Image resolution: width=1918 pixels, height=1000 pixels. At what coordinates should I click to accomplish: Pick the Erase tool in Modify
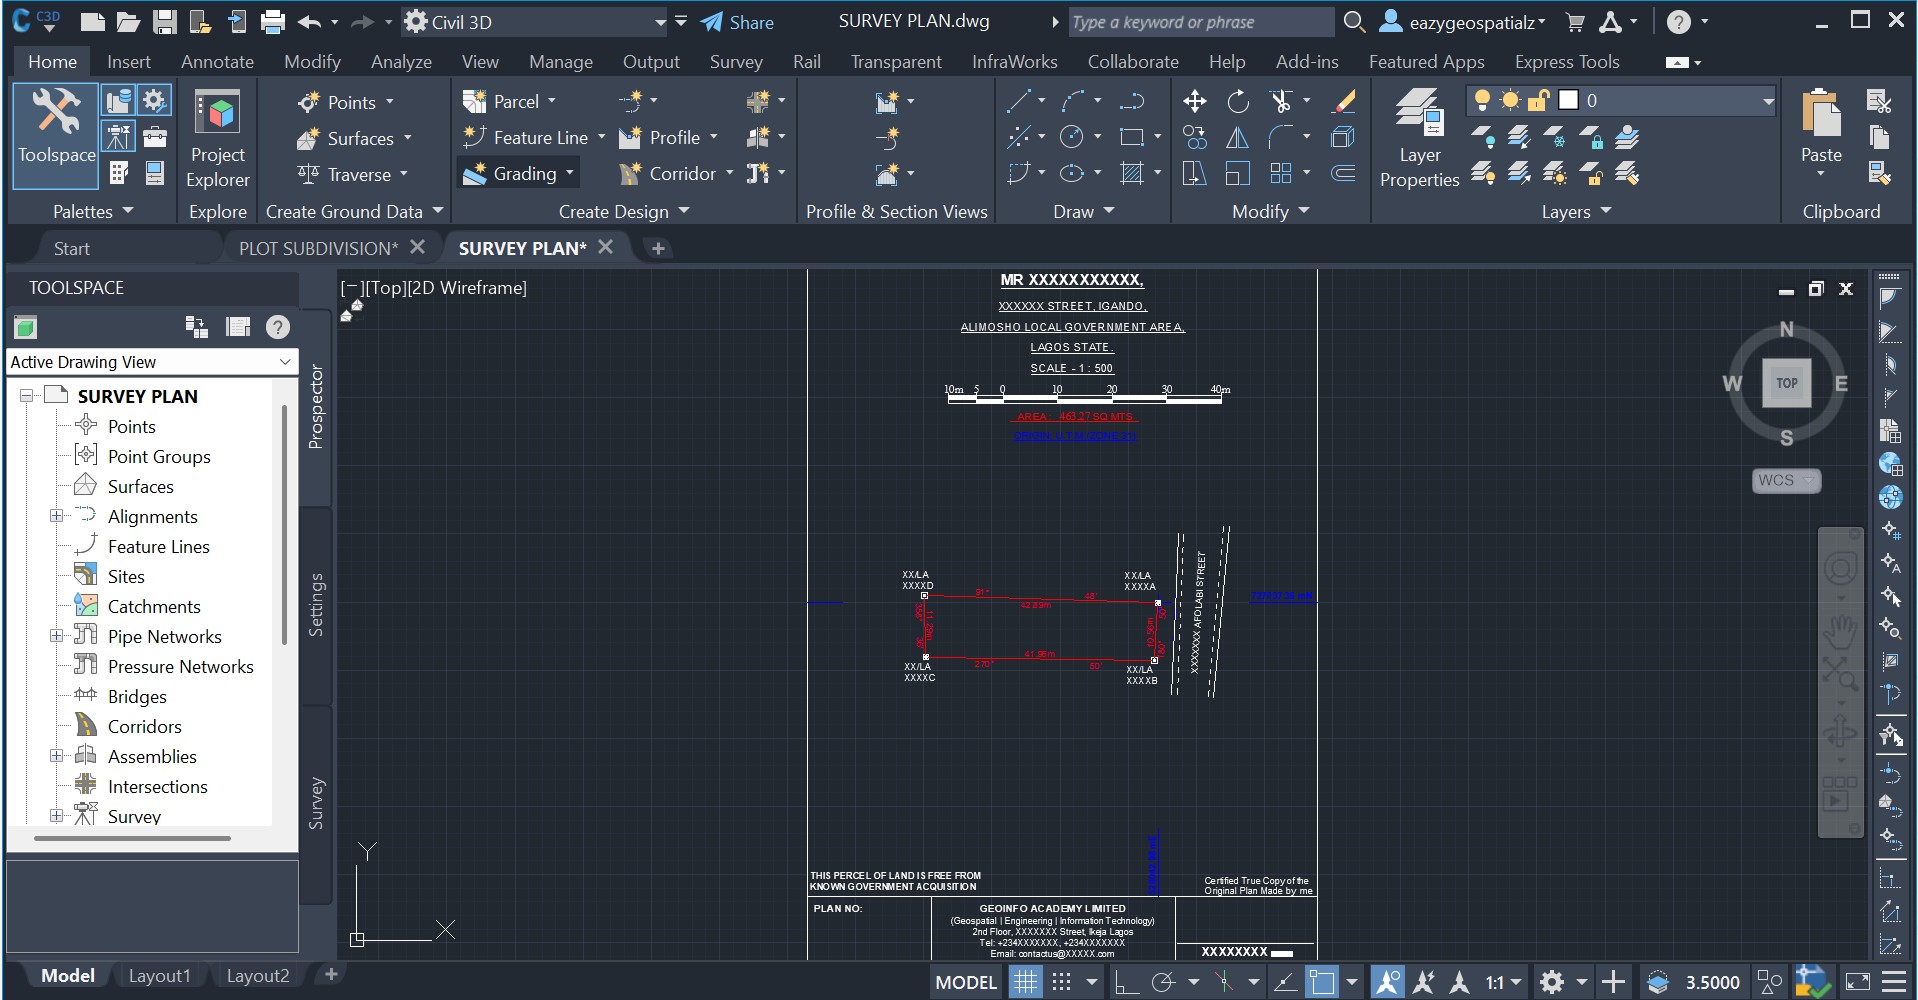pos(1345,101)
